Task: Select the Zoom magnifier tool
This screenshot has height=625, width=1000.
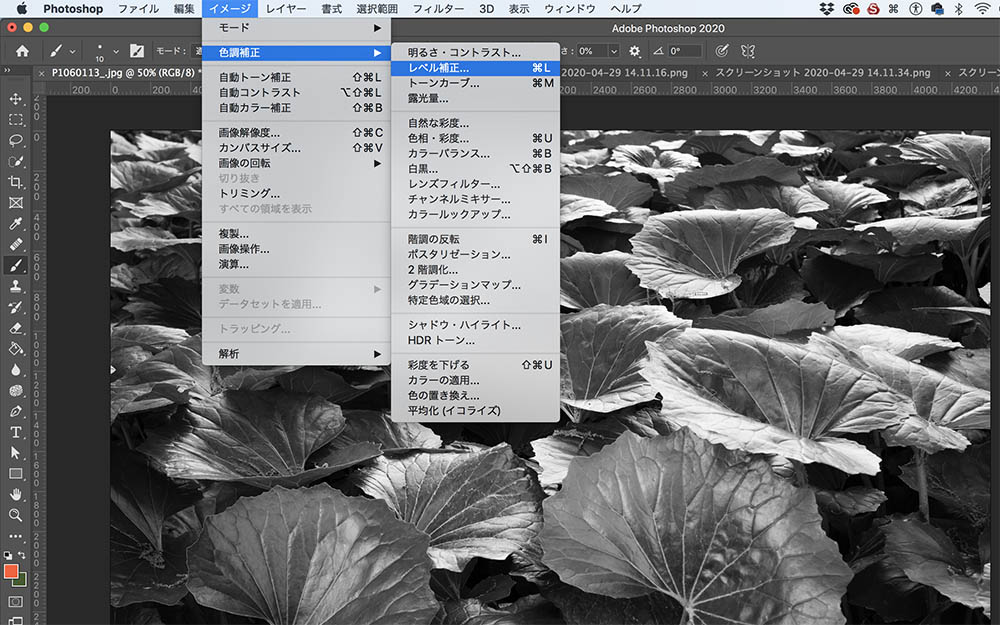Action: (x=16, y=515)
